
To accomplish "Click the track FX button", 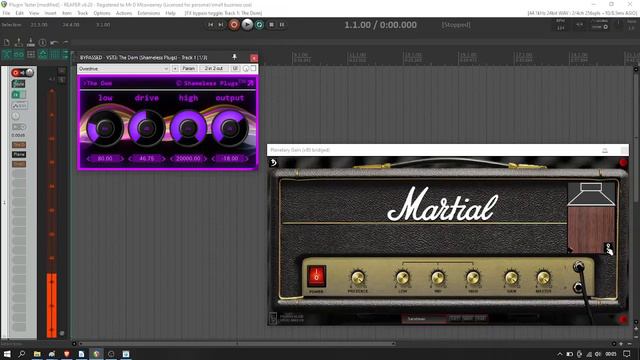I will (16, 95).
